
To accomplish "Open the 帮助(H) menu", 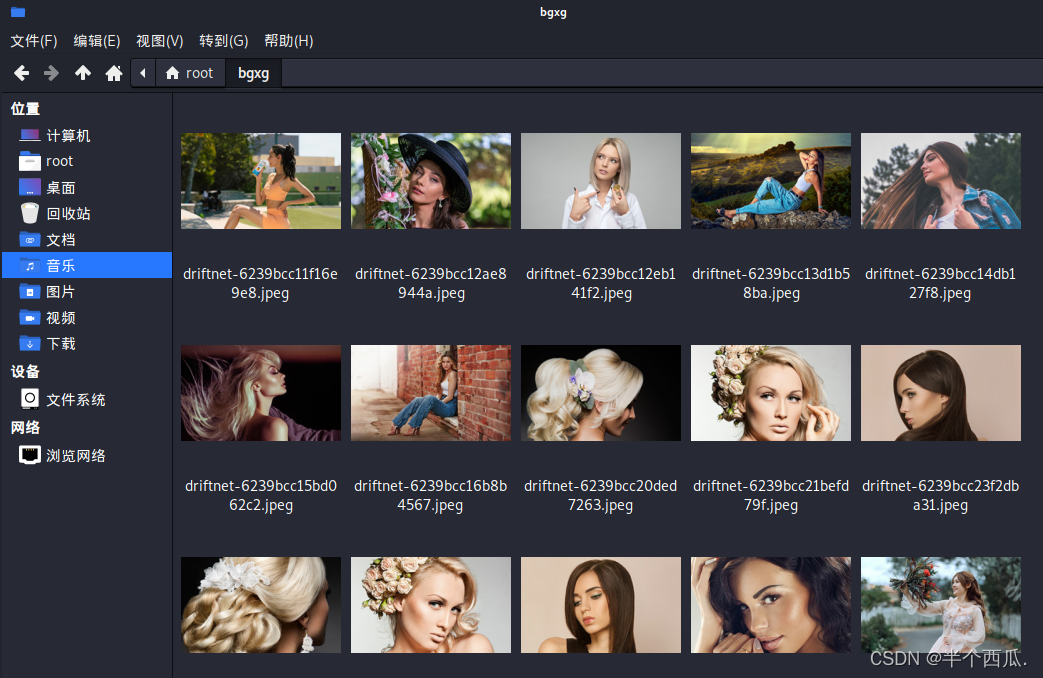I will pos(289,41).
